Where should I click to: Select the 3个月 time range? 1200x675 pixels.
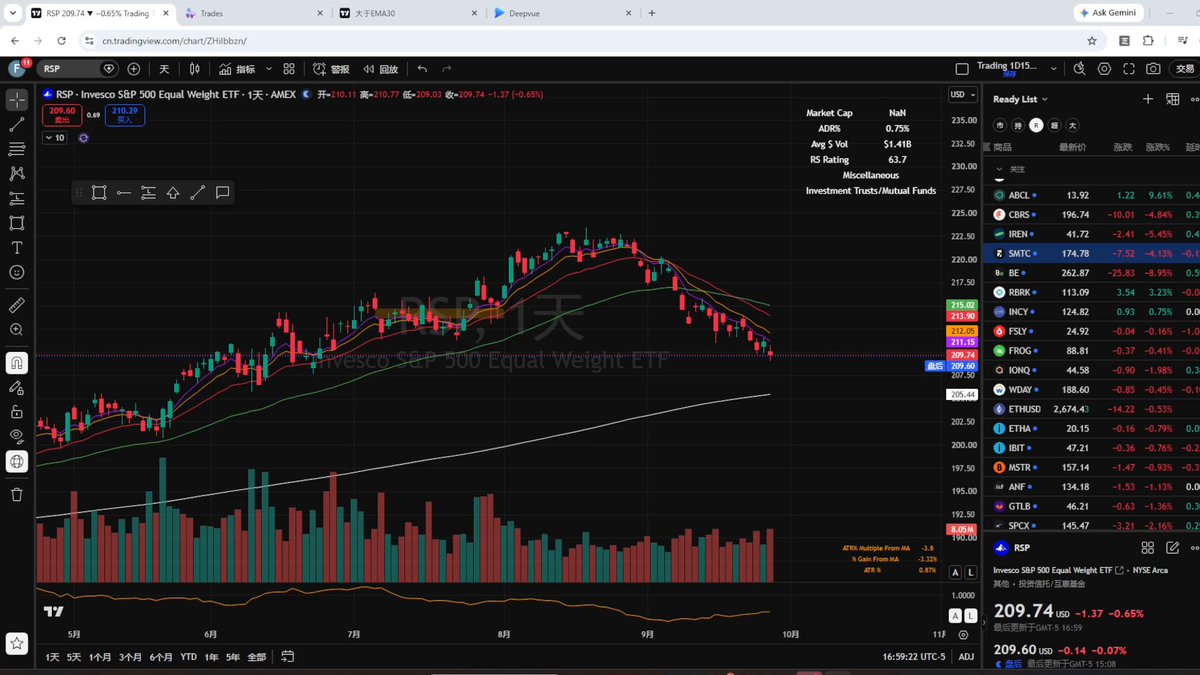coord(130,657)
